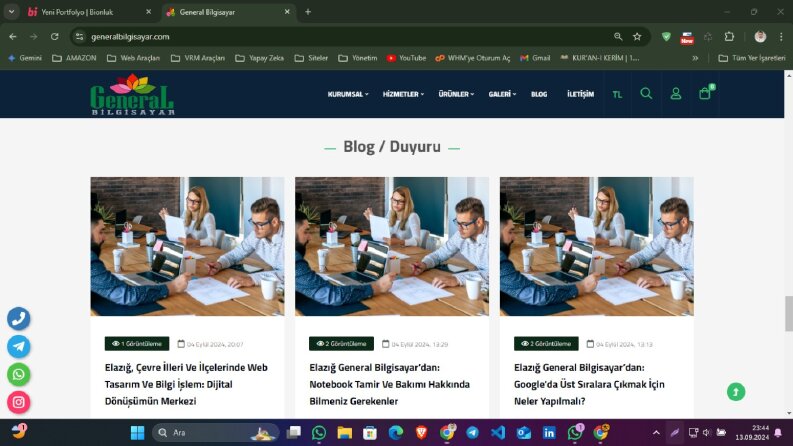Open Telegram from the taskbar

[472, 432]
